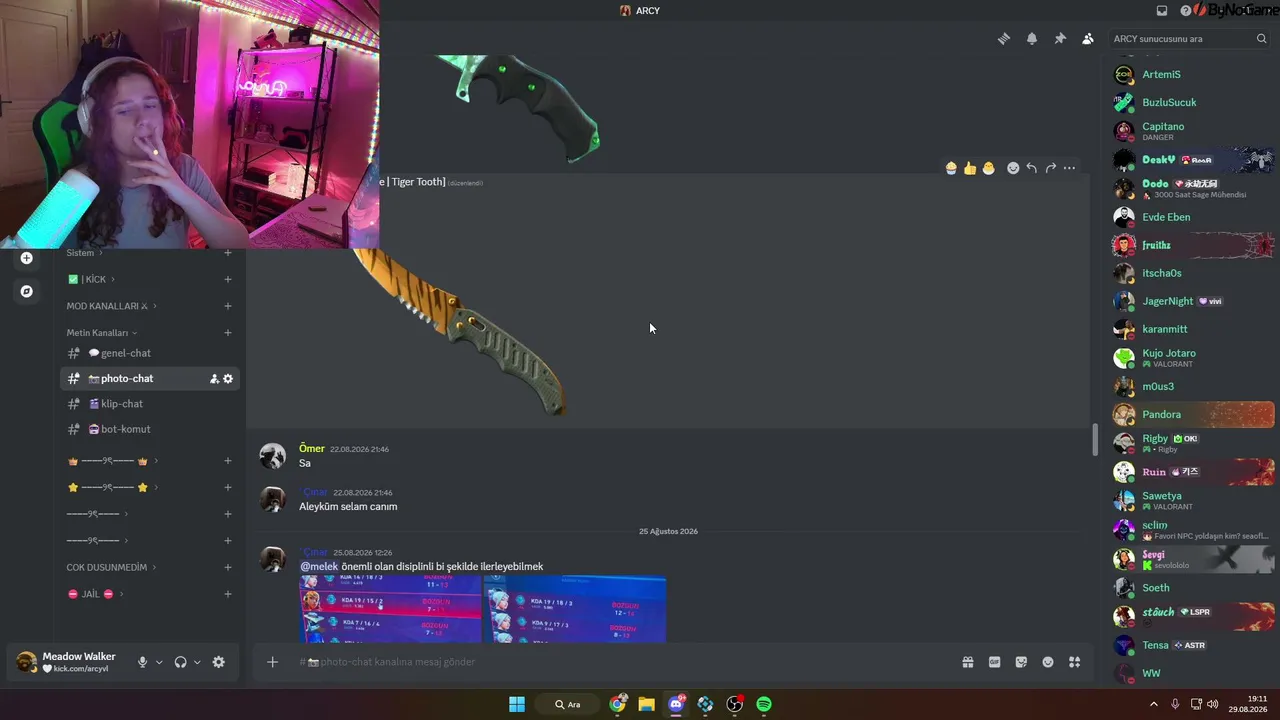Open the Windows Start menu
1280x720 pixels.
pyautogui.click(x=517, y=704)
